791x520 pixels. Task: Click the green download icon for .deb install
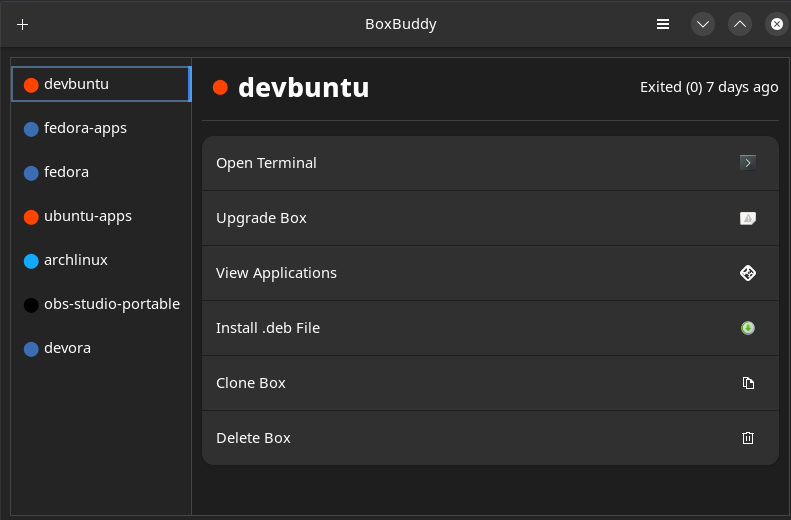(747, 328)
